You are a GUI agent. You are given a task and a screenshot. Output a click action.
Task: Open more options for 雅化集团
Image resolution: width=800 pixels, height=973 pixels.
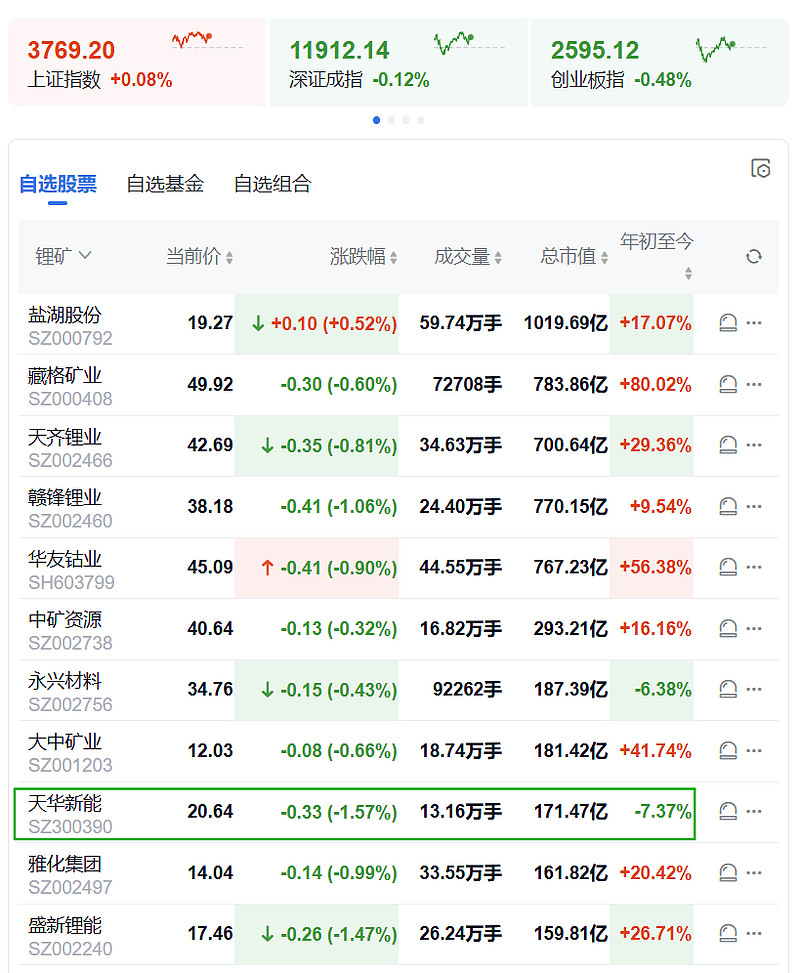coord(754,873)
